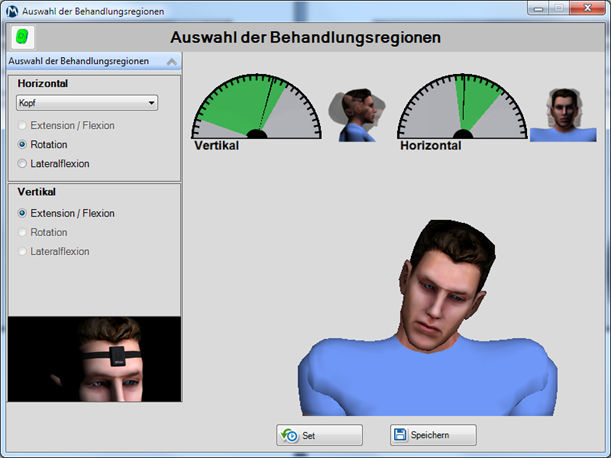Click the application icon in title bar
611x458 pixels.
pos(12,11)
